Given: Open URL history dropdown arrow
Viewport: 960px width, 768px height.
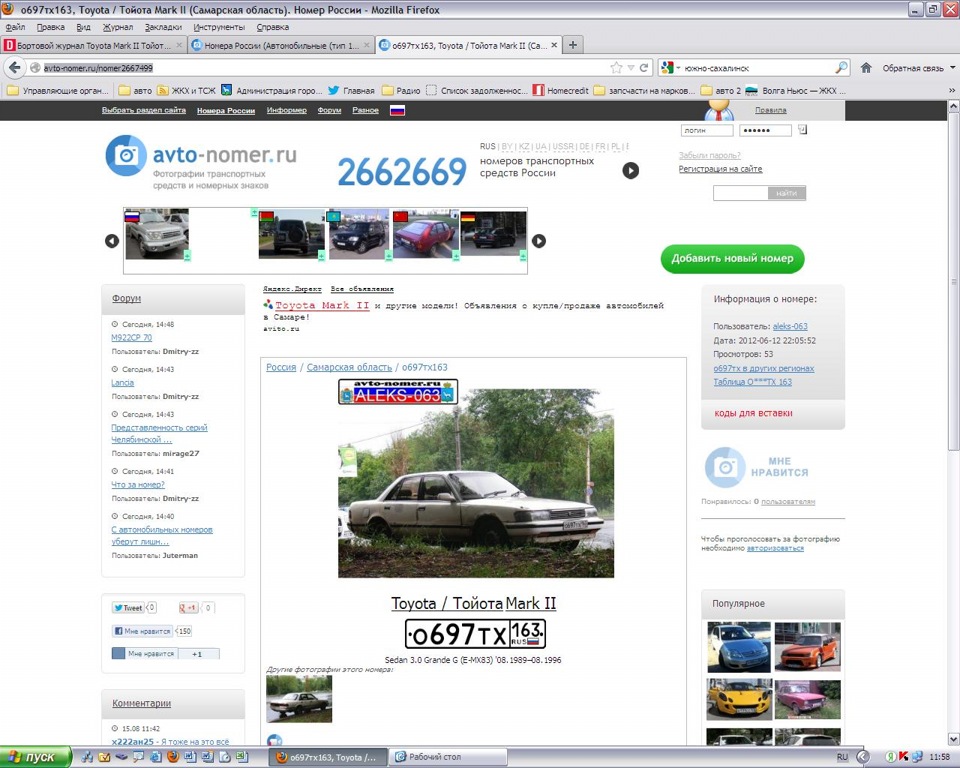Looking at the screenshot, I should point(631,67).
